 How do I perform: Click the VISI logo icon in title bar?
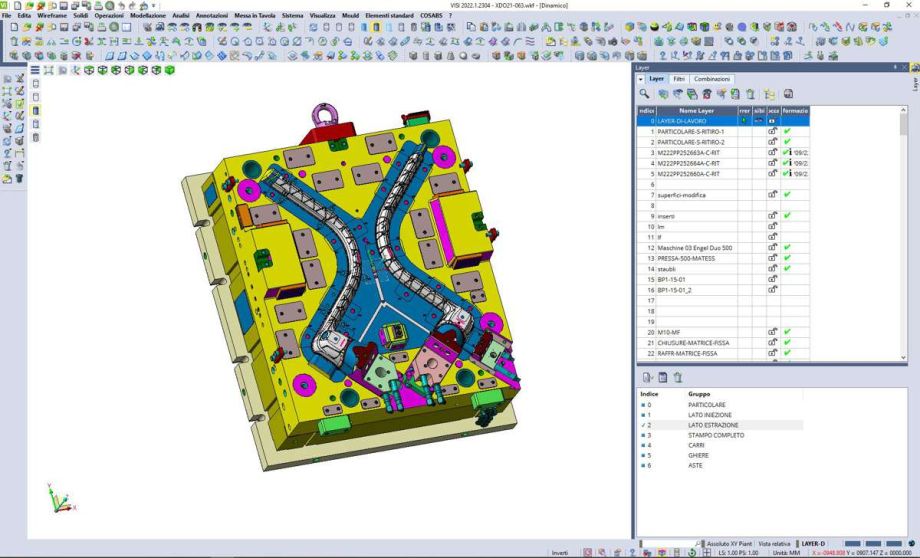click(x=4, y=5)
